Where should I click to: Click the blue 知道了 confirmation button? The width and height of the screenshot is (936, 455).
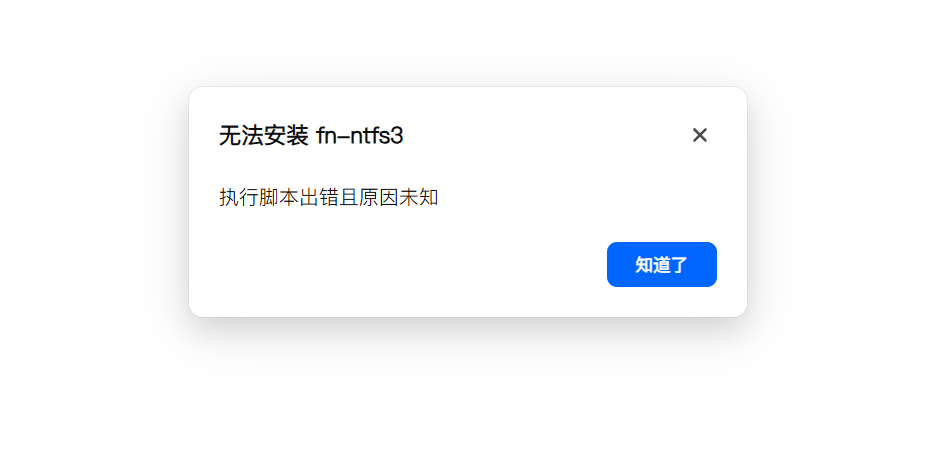coord(661,265)
